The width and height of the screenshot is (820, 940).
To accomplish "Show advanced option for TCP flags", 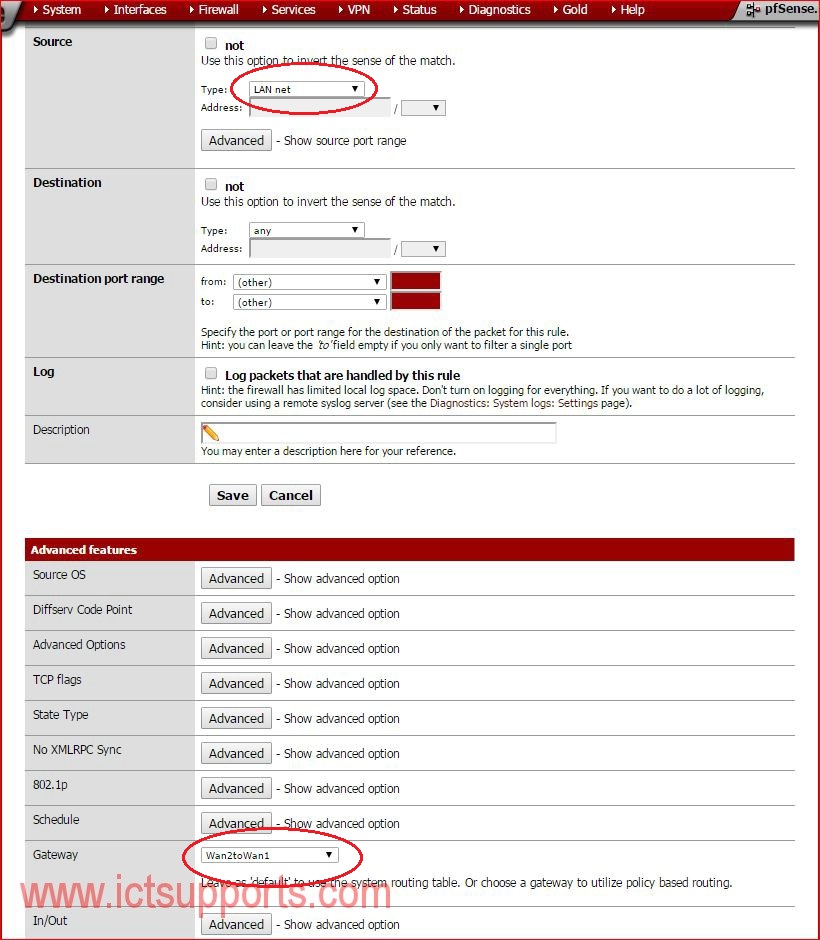I will 236,683.
